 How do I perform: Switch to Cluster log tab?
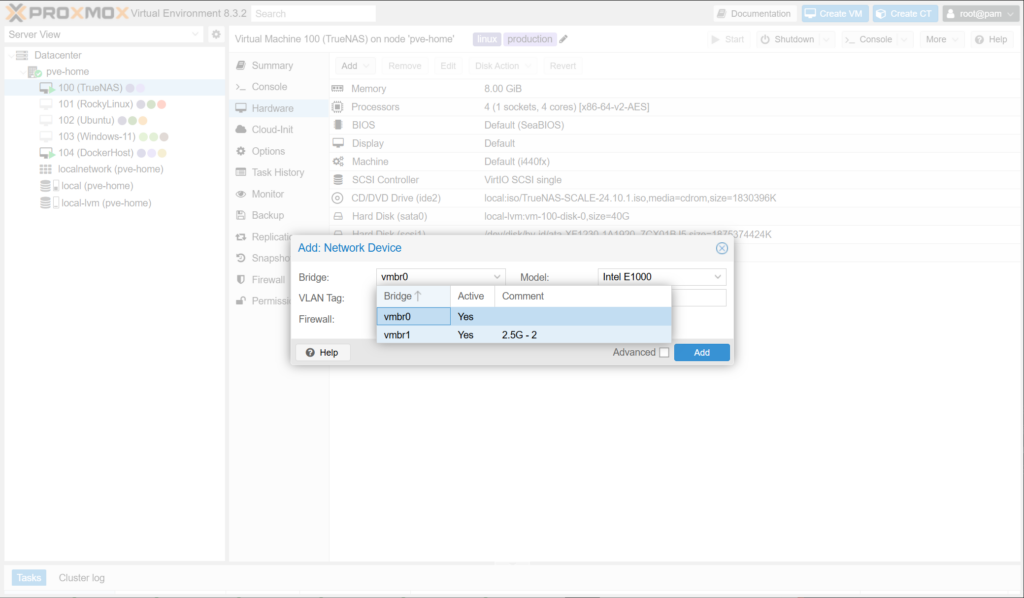[x=81, y=578]
